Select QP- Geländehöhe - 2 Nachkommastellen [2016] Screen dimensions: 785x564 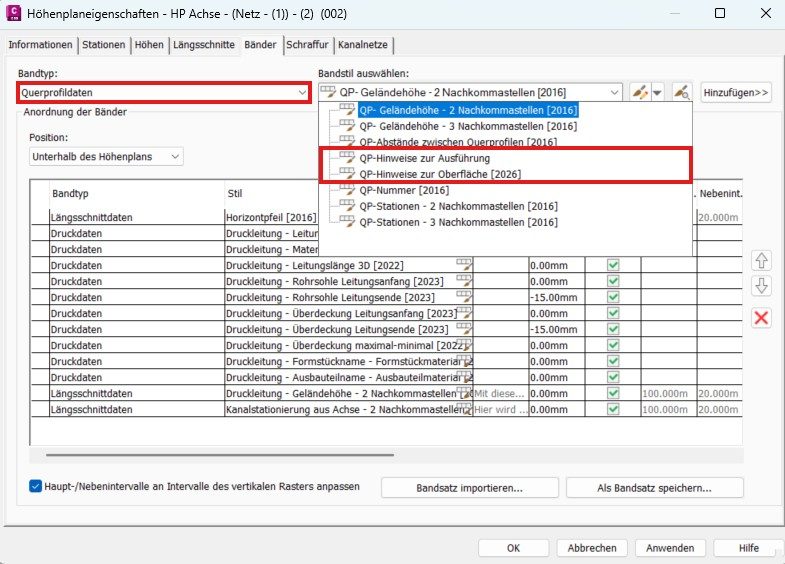coord(468,110)
